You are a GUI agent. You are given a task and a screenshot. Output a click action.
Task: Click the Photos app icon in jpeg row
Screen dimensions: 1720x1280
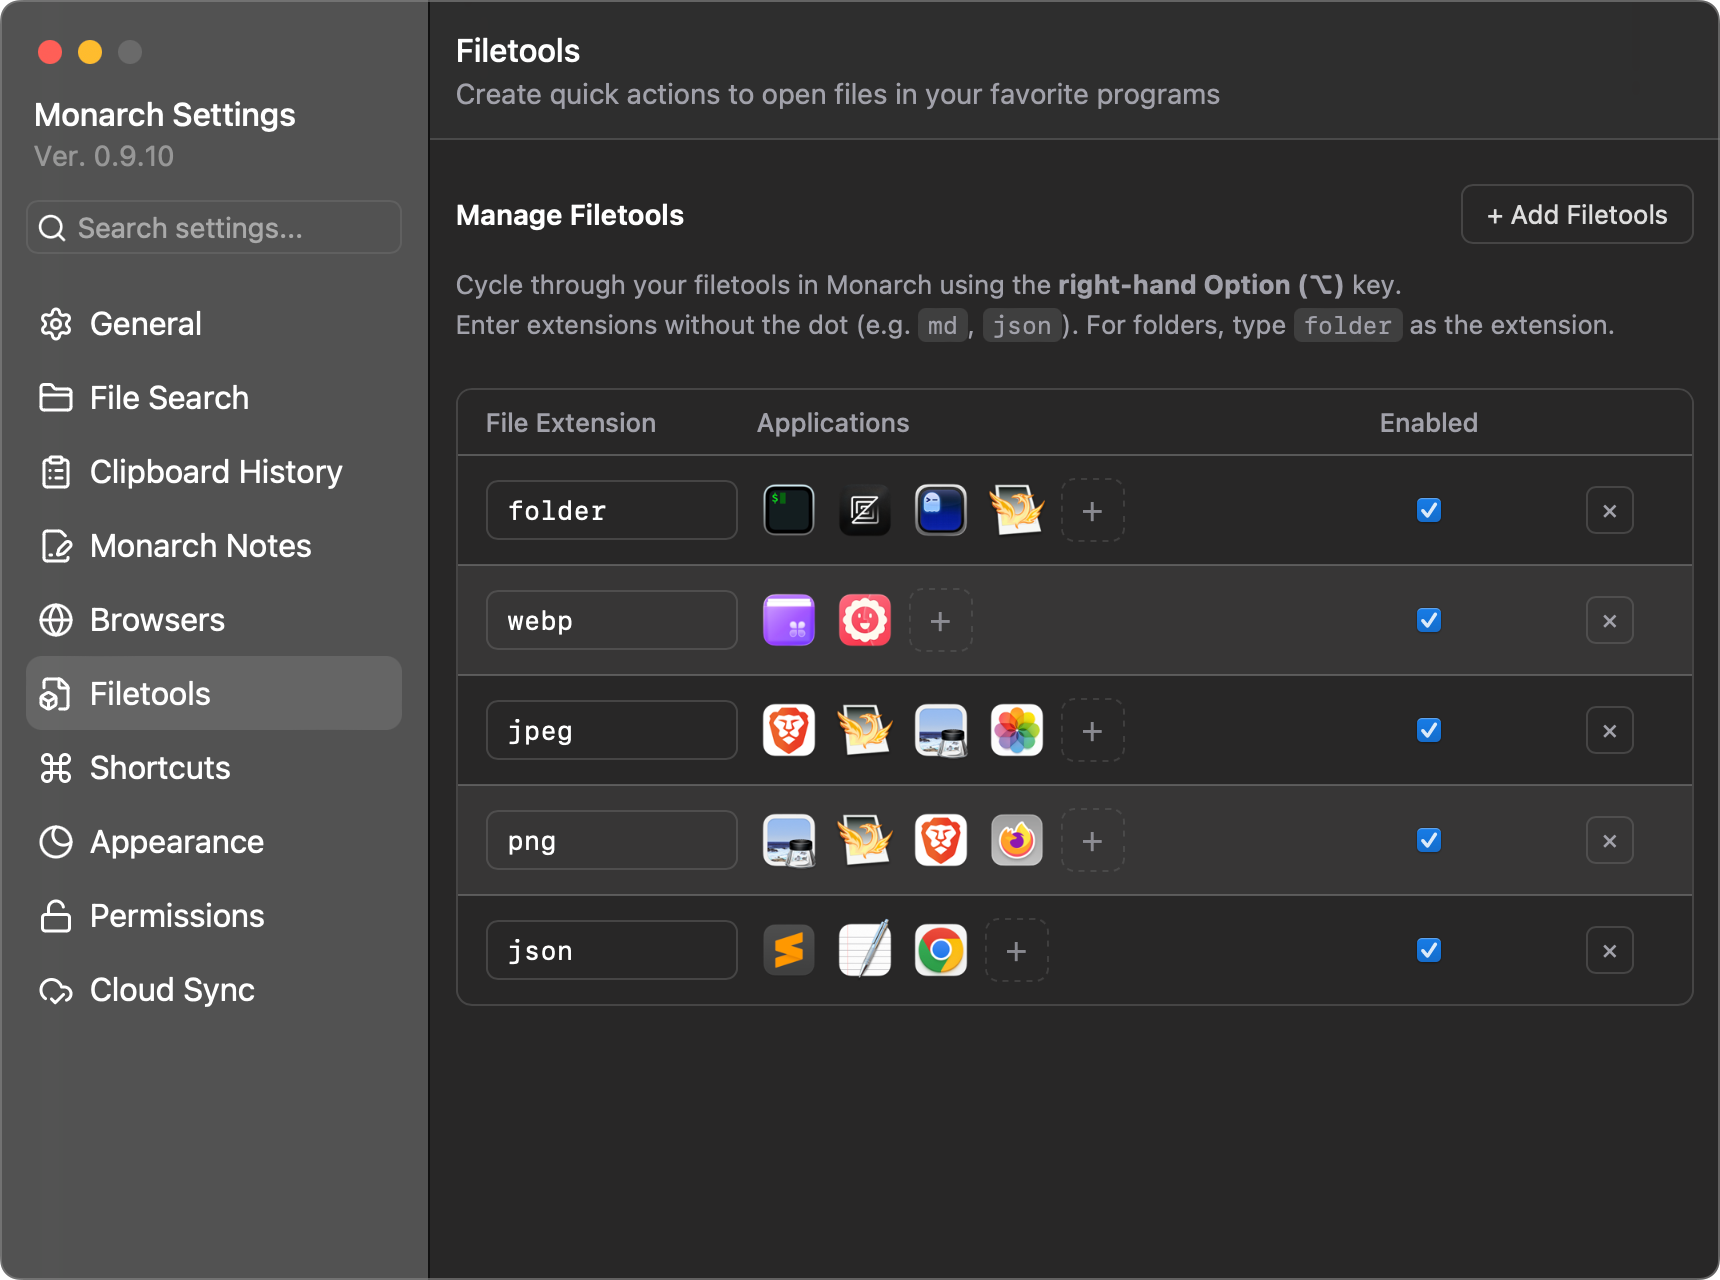[1017, 730]
